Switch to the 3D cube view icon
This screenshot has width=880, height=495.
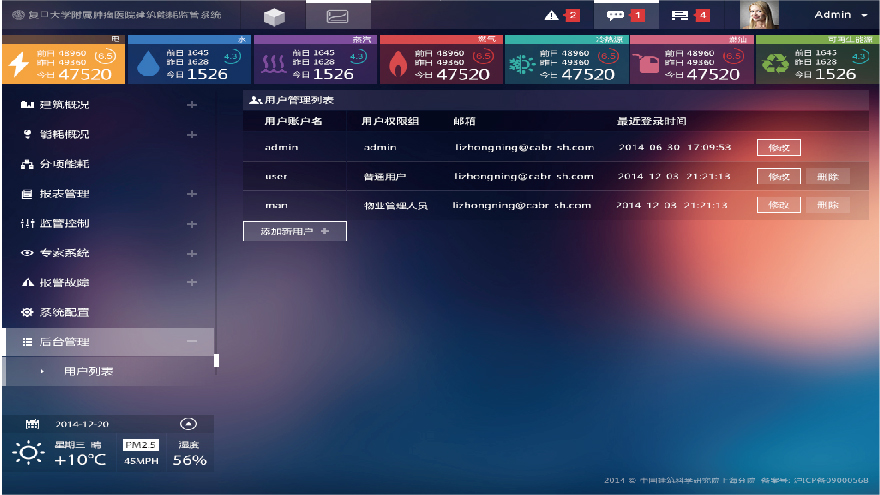273,16
